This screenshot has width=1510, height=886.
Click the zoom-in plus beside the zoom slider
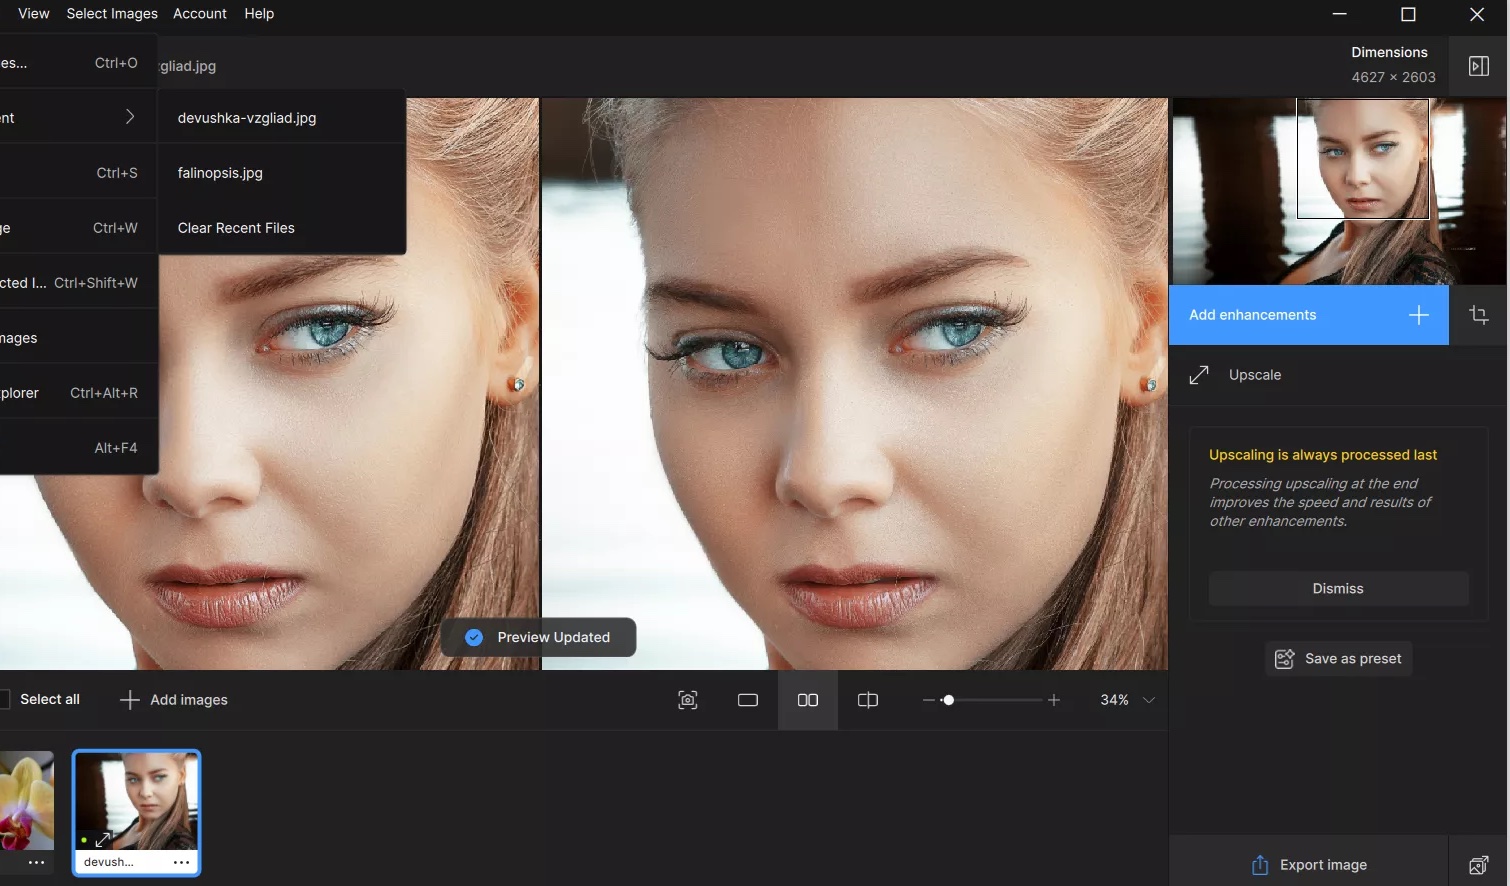(x=1053, y=700)
